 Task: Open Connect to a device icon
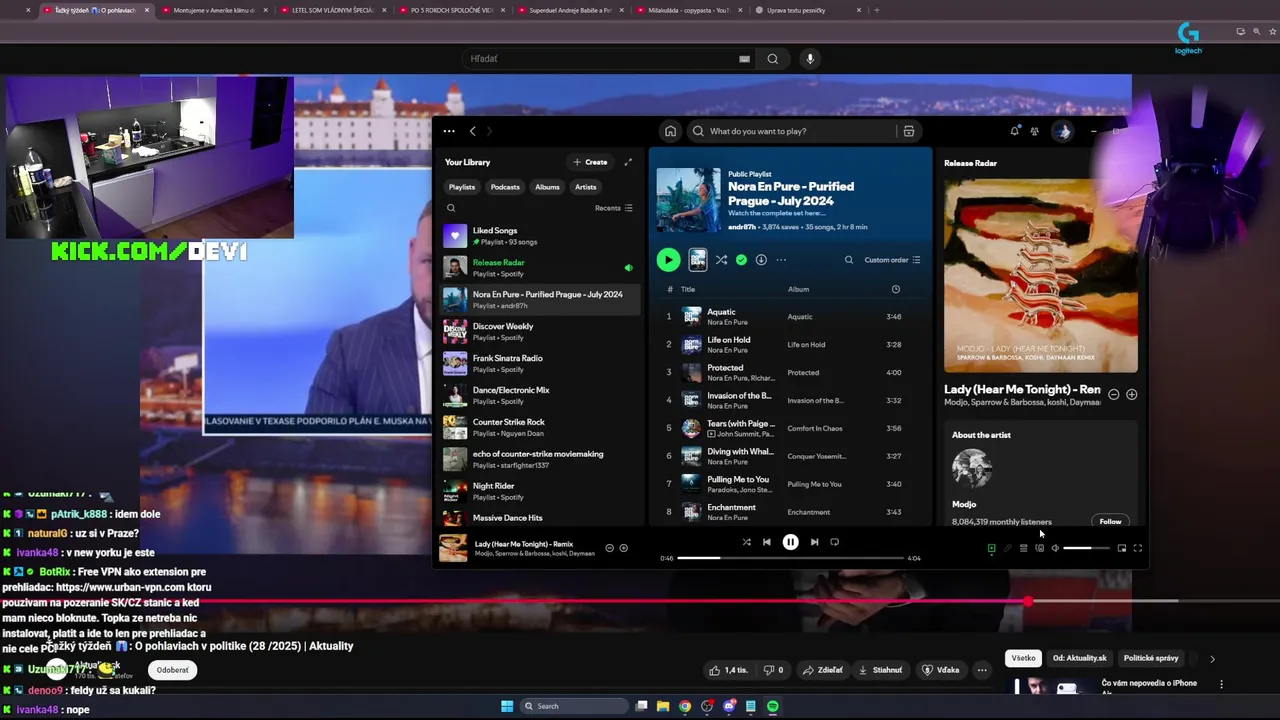point(1039,548)
